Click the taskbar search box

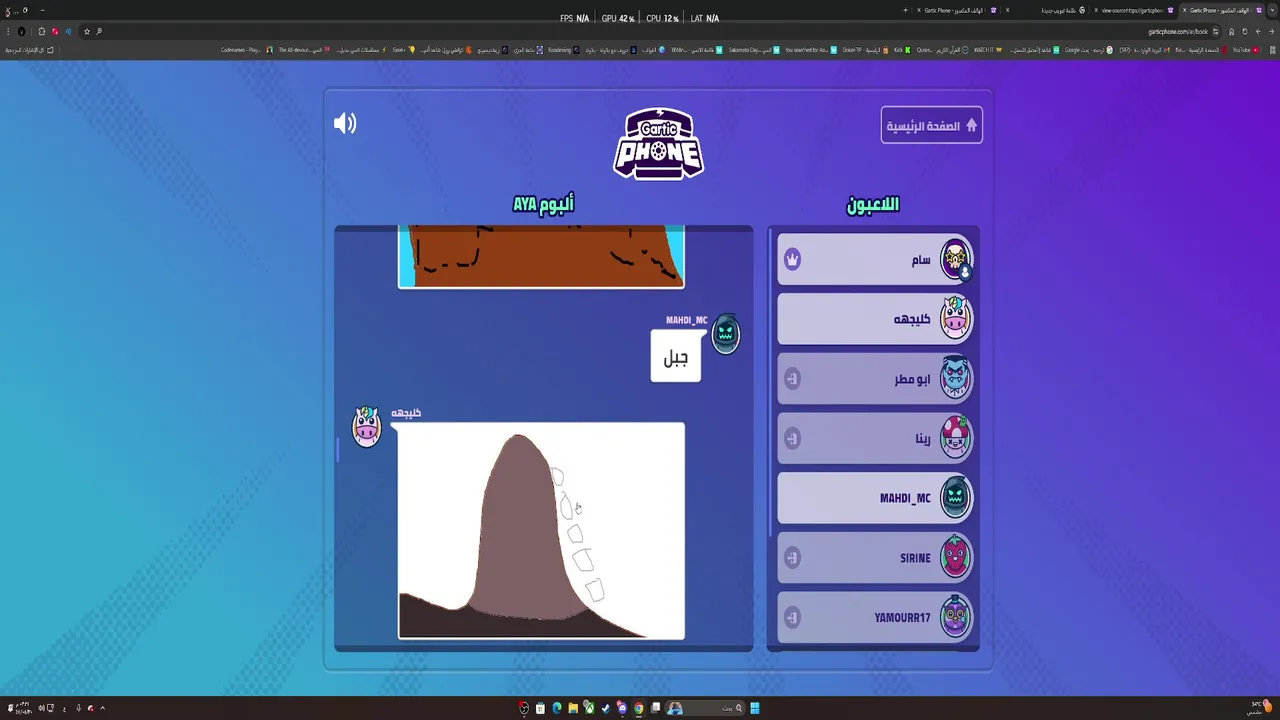click(705, 708)
